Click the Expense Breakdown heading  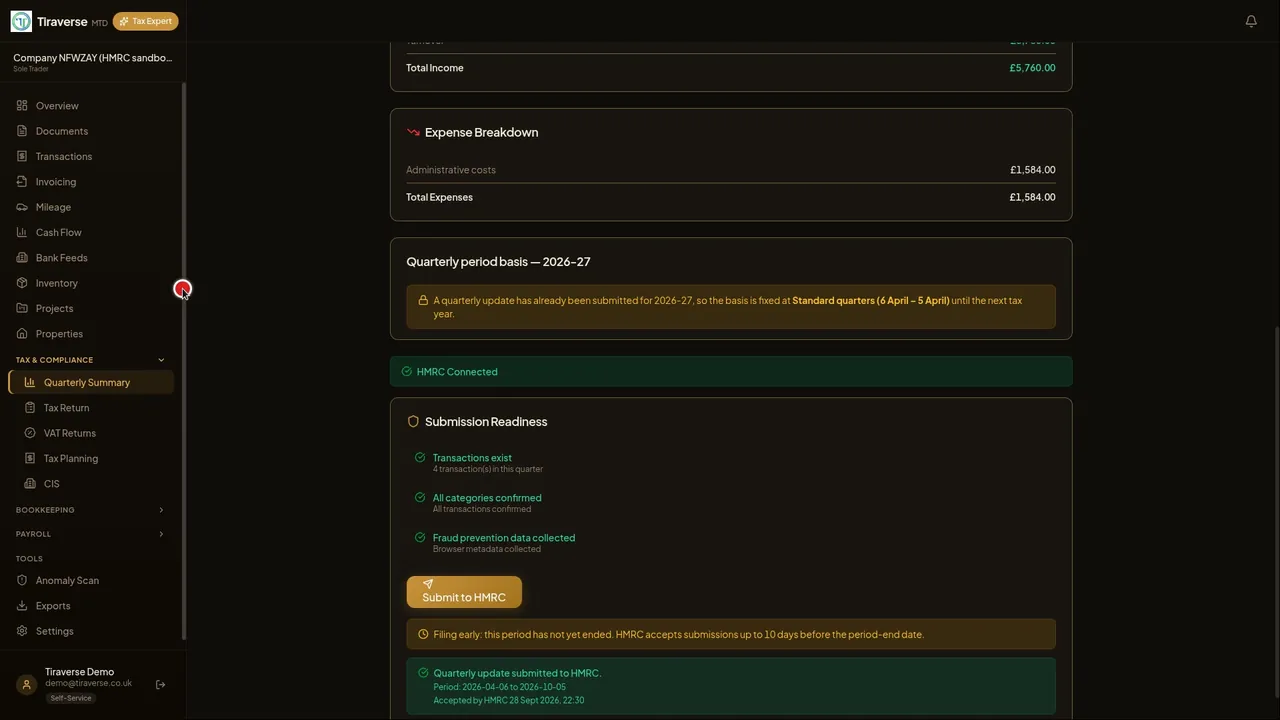tap(481, 132)
